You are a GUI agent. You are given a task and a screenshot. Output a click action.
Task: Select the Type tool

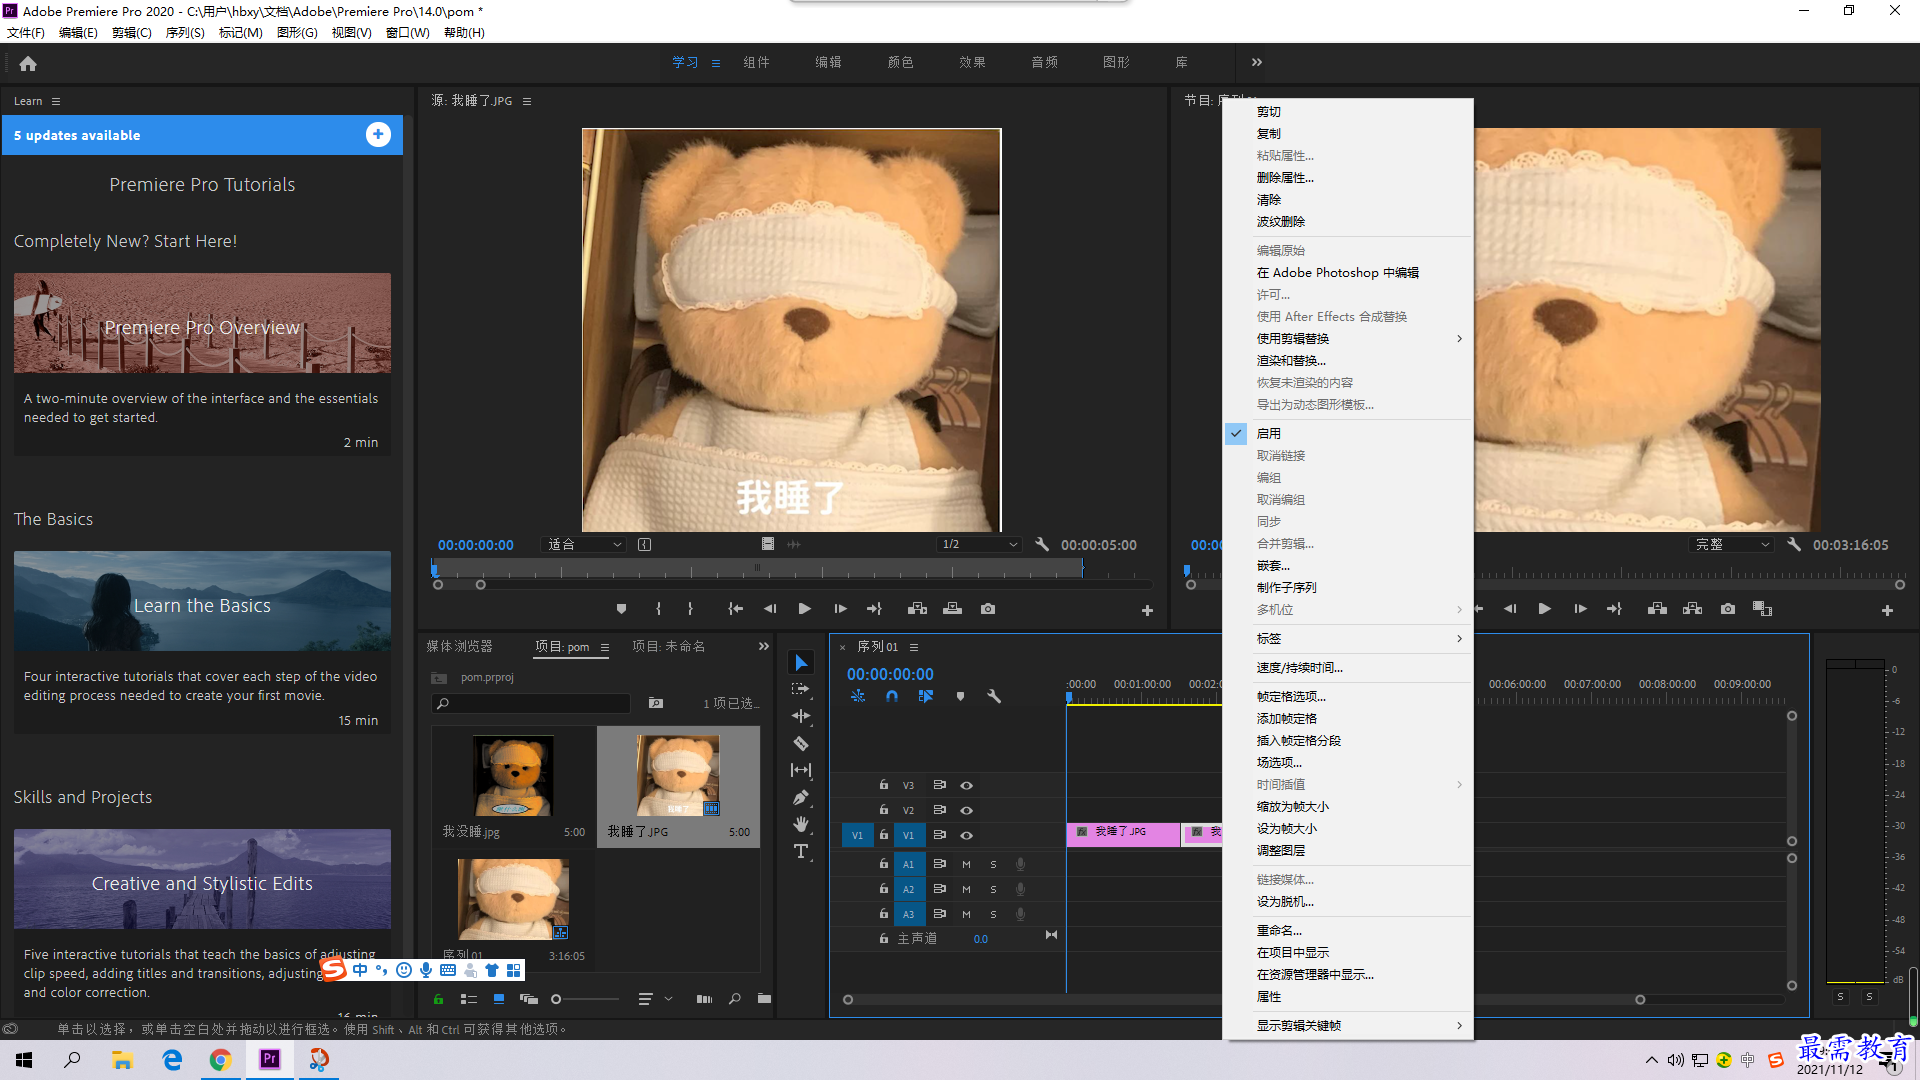point(801,851)
